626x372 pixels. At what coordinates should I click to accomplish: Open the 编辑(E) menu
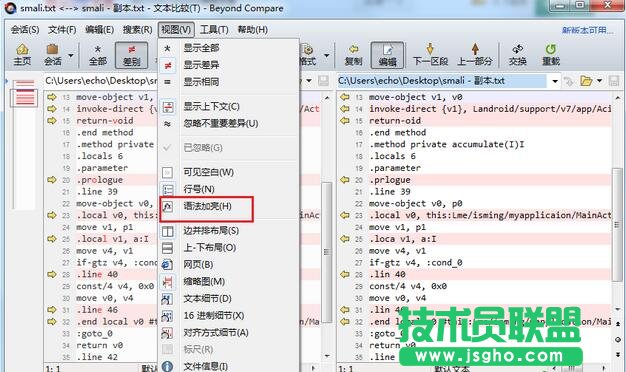coord(99,30)
